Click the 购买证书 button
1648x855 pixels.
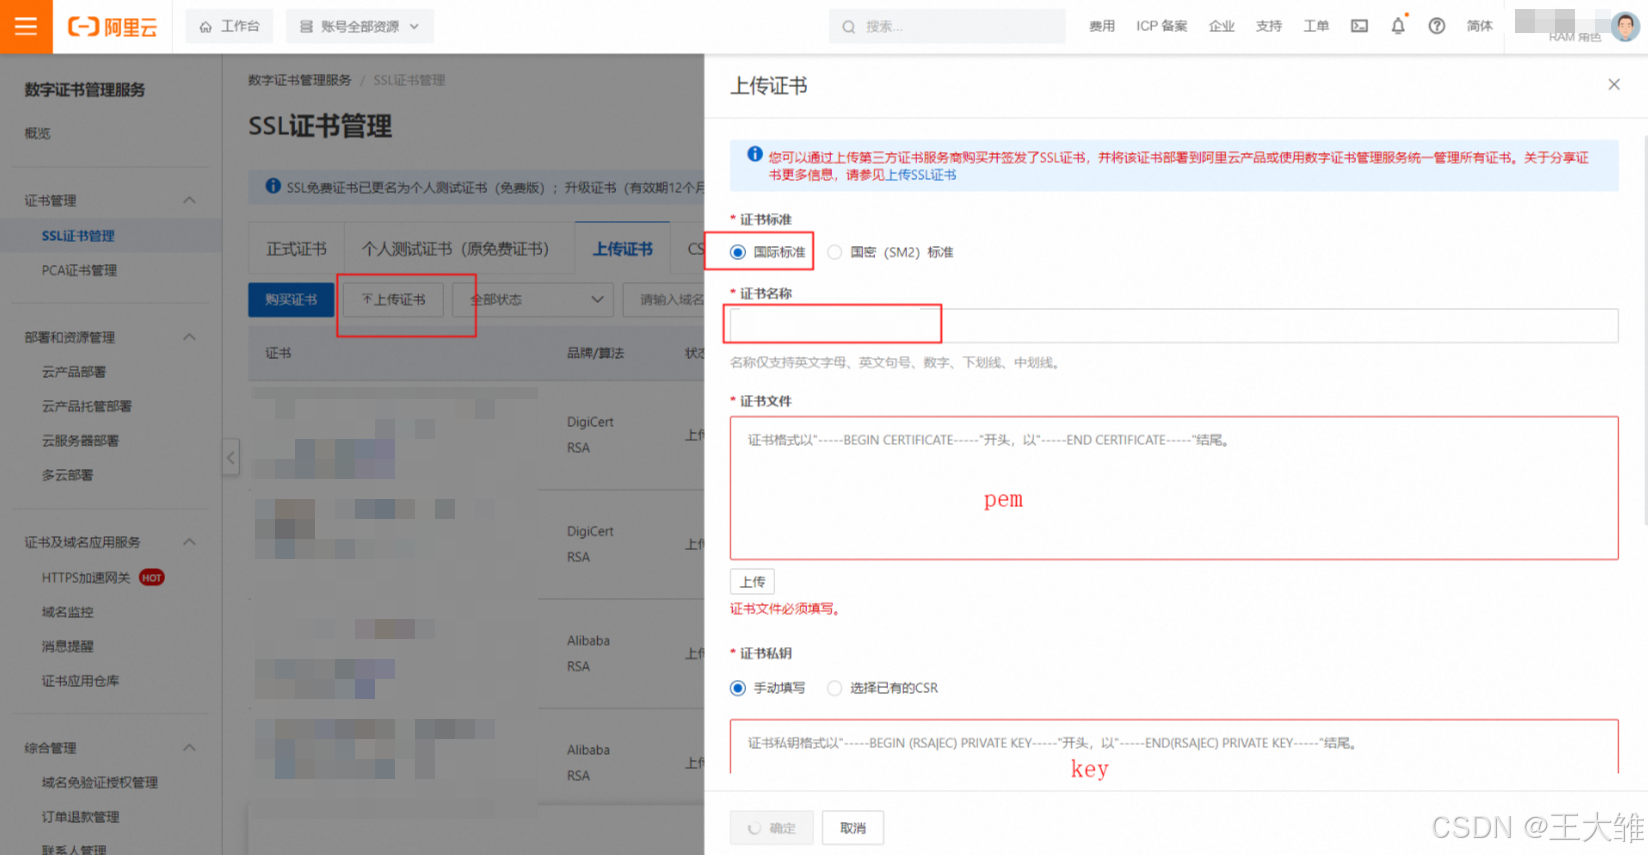coord(291,299)
